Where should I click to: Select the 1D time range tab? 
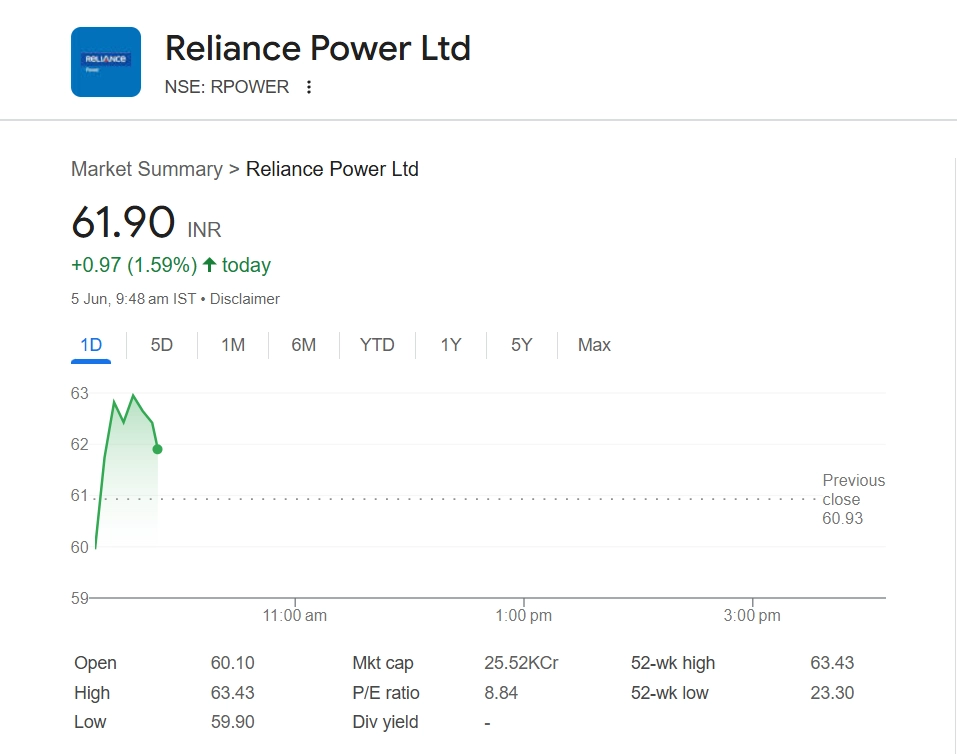pos(91,345)
